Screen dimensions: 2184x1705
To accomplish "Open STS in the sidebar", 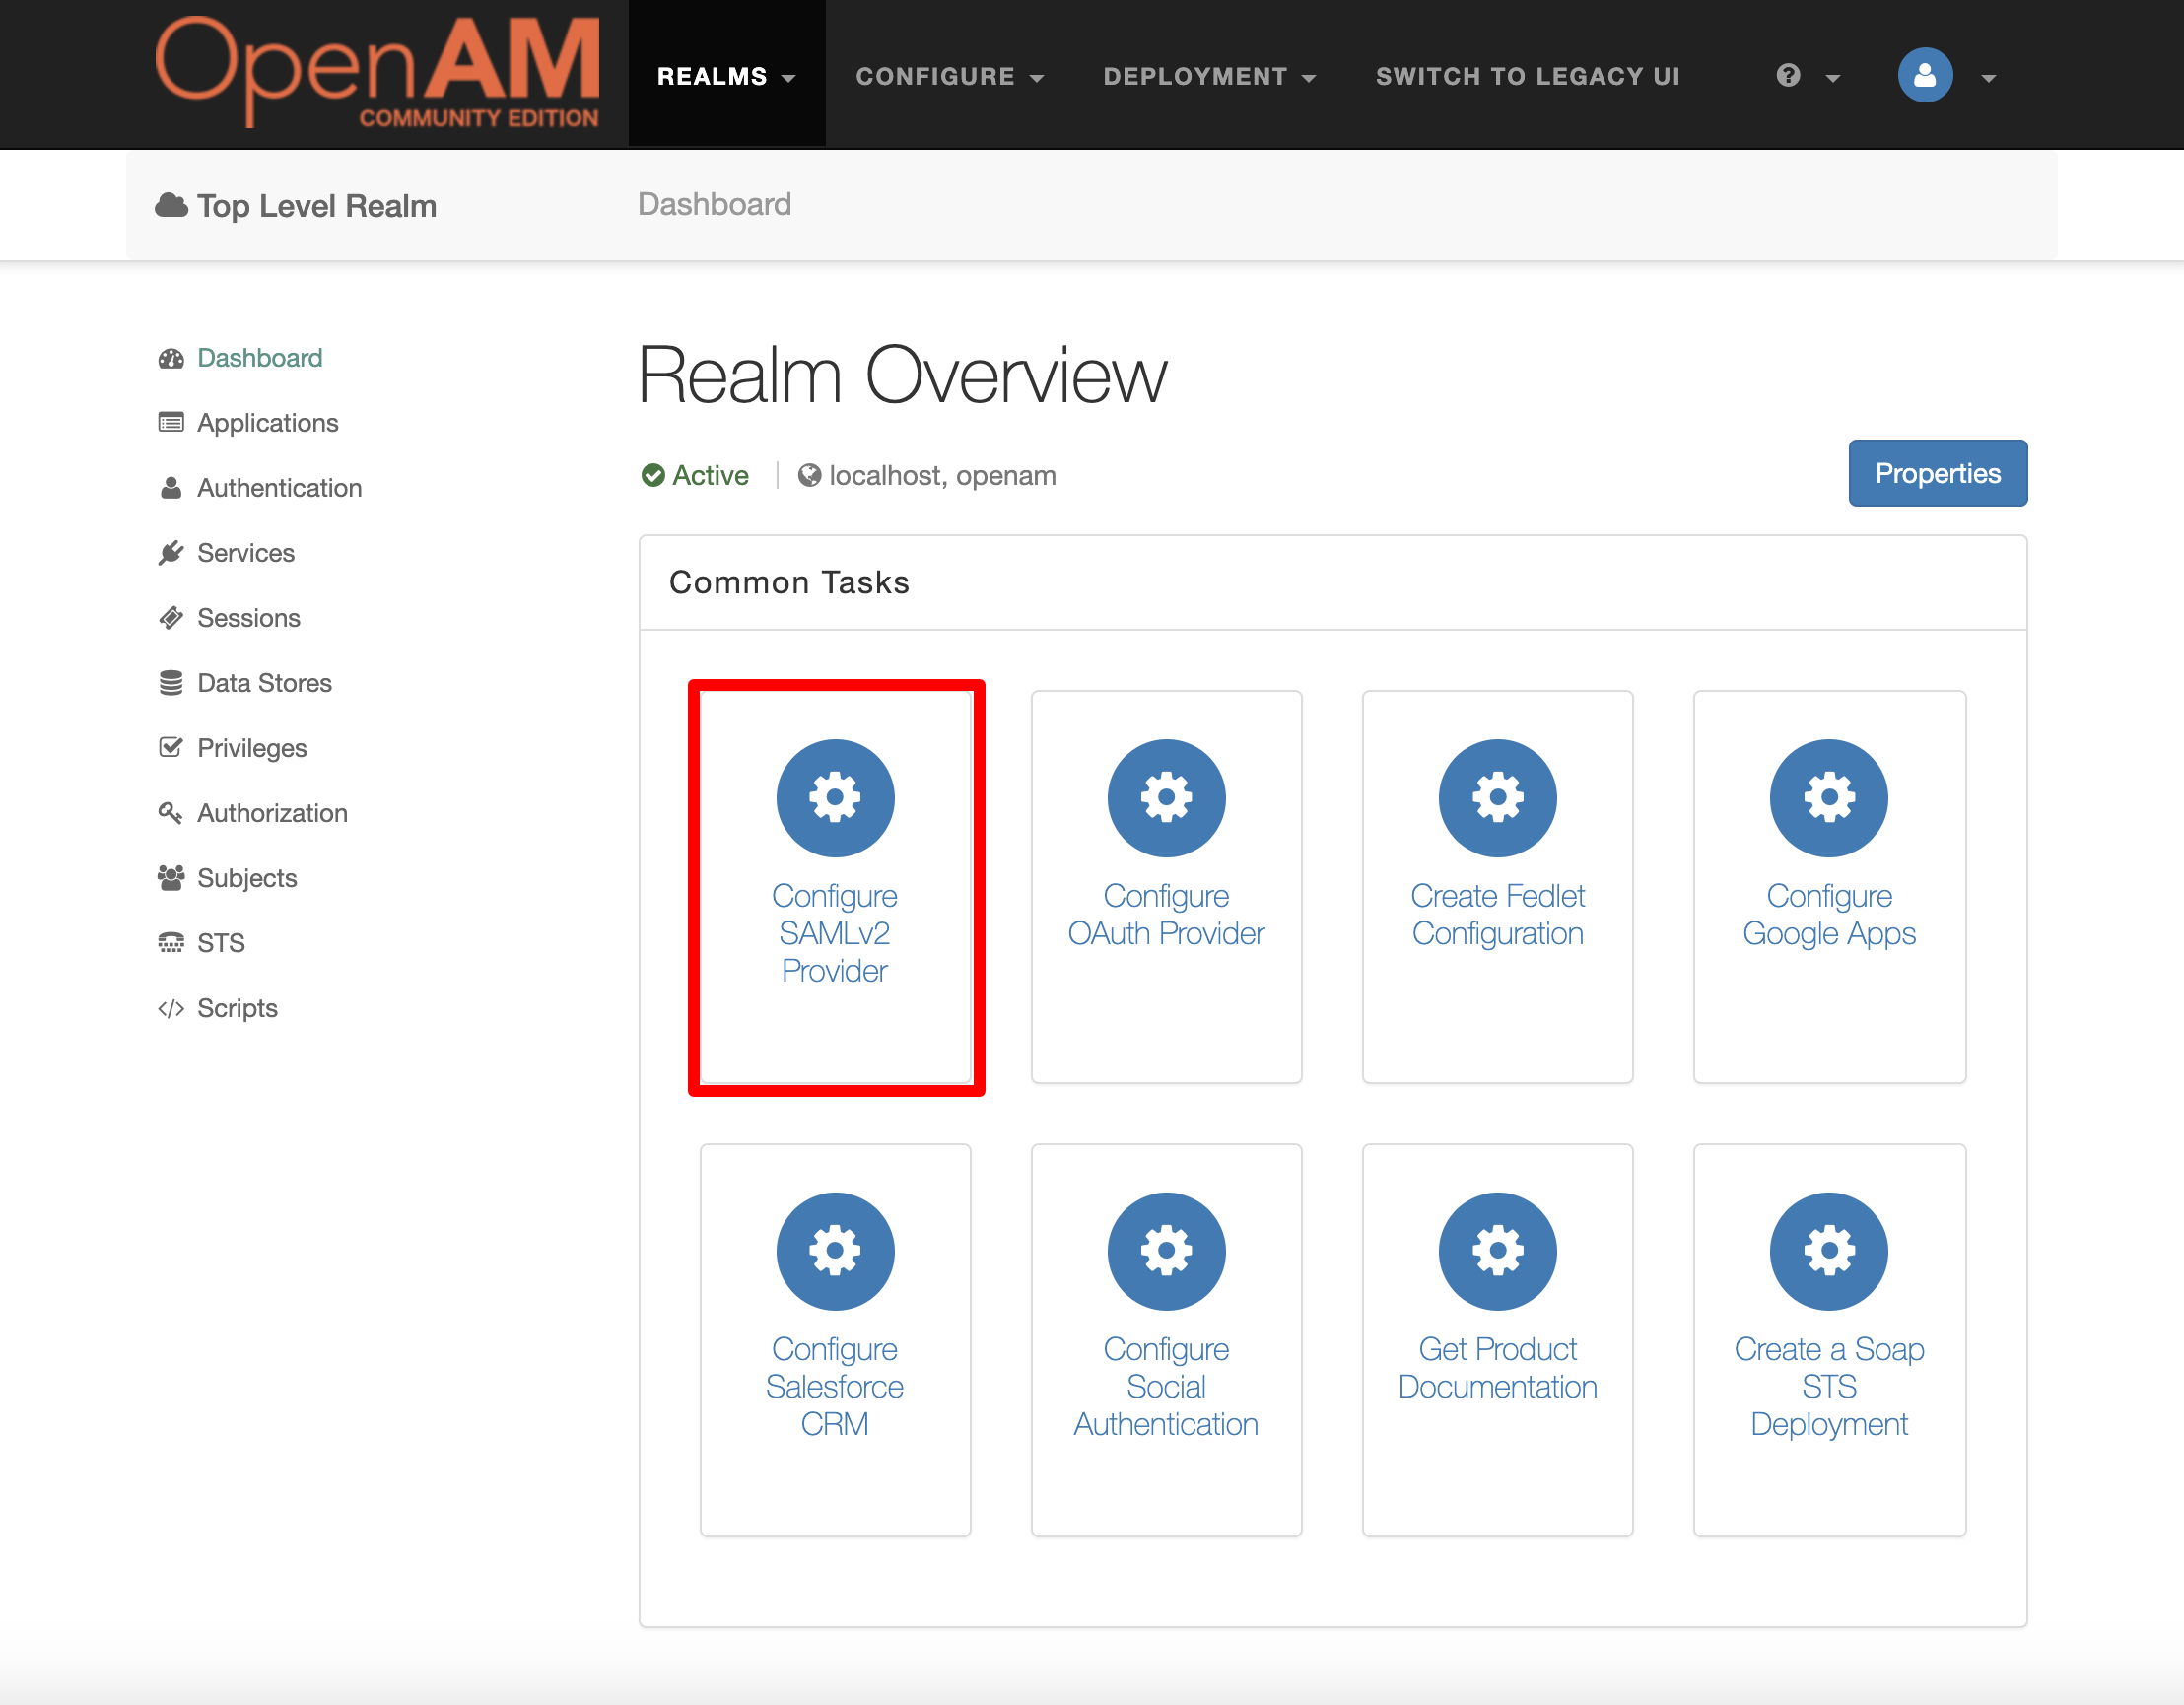I will tap(221, 943).
